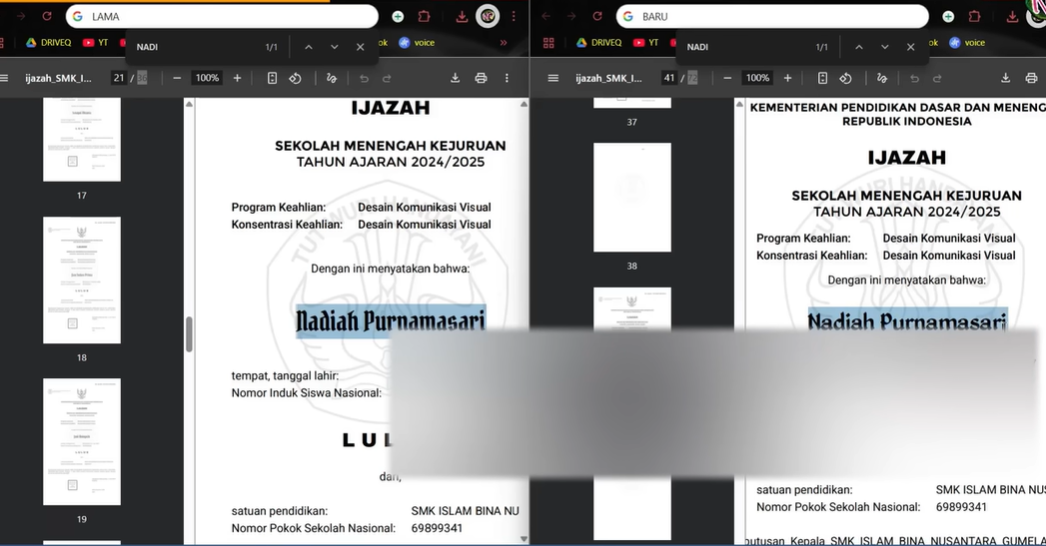The image size is (1046, 546).
Task: Download the PDF in BARU window toolbar
Action: [x=1005, y=78]
